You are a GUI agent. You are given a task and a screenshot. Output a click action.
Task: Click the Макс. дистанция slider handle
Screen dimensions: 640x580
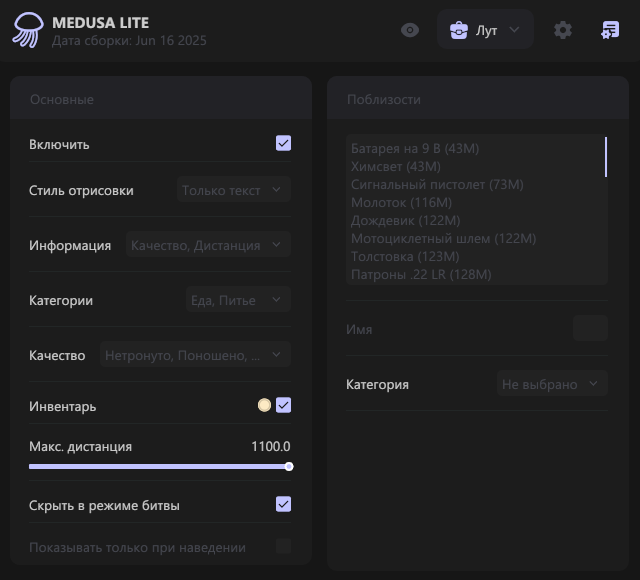point(289,466)
